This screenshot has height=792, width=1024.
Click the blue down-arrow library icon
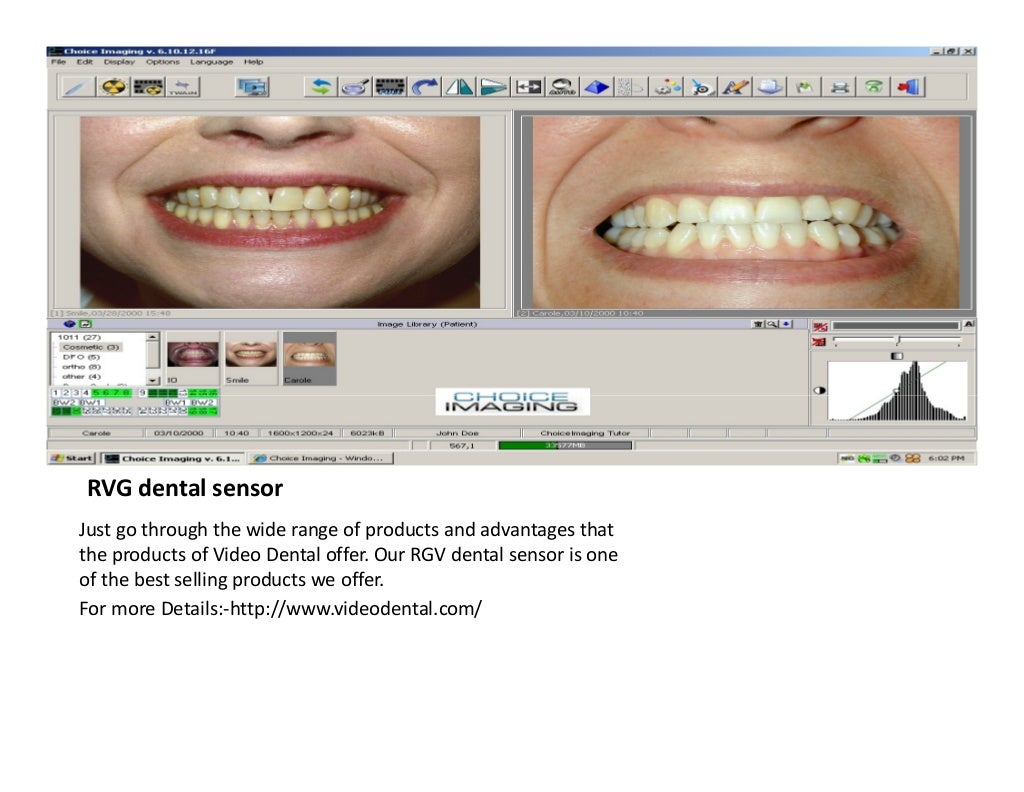click(x=786, y=324)
